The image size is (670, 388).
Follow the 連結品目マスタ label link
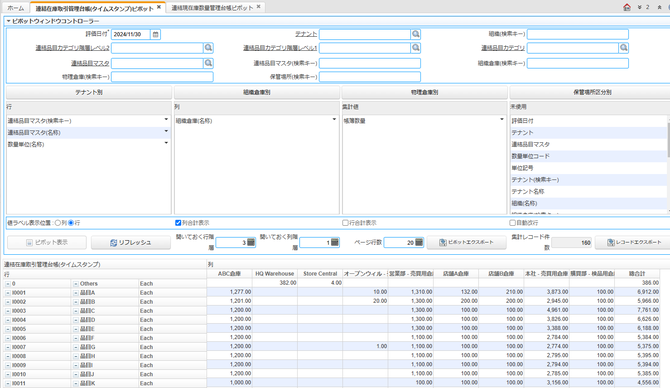(x=90, y=63)
